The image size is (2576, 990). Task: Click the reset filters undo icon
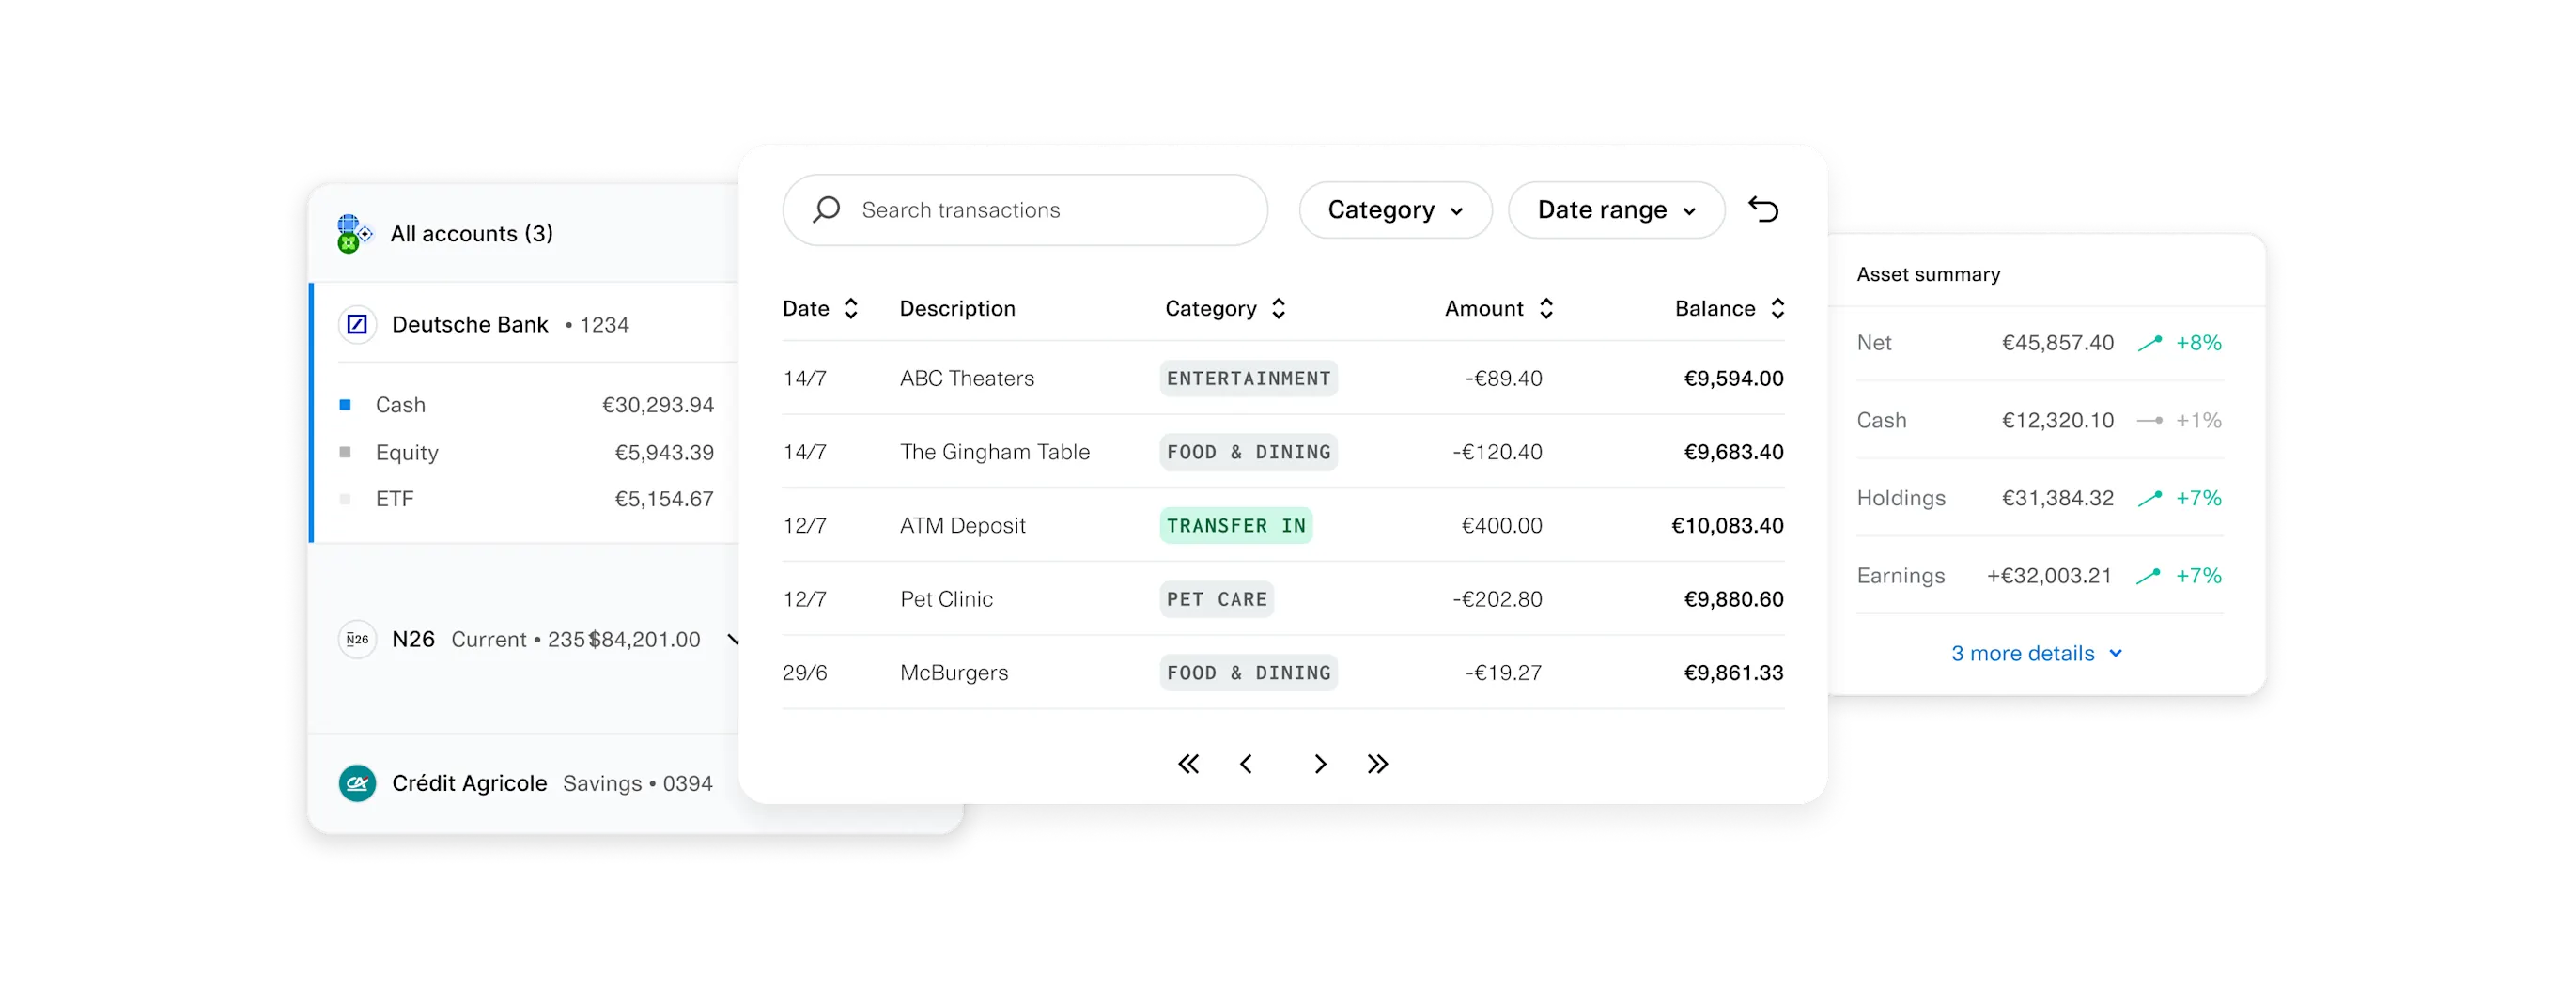(x=1763, y=209)
